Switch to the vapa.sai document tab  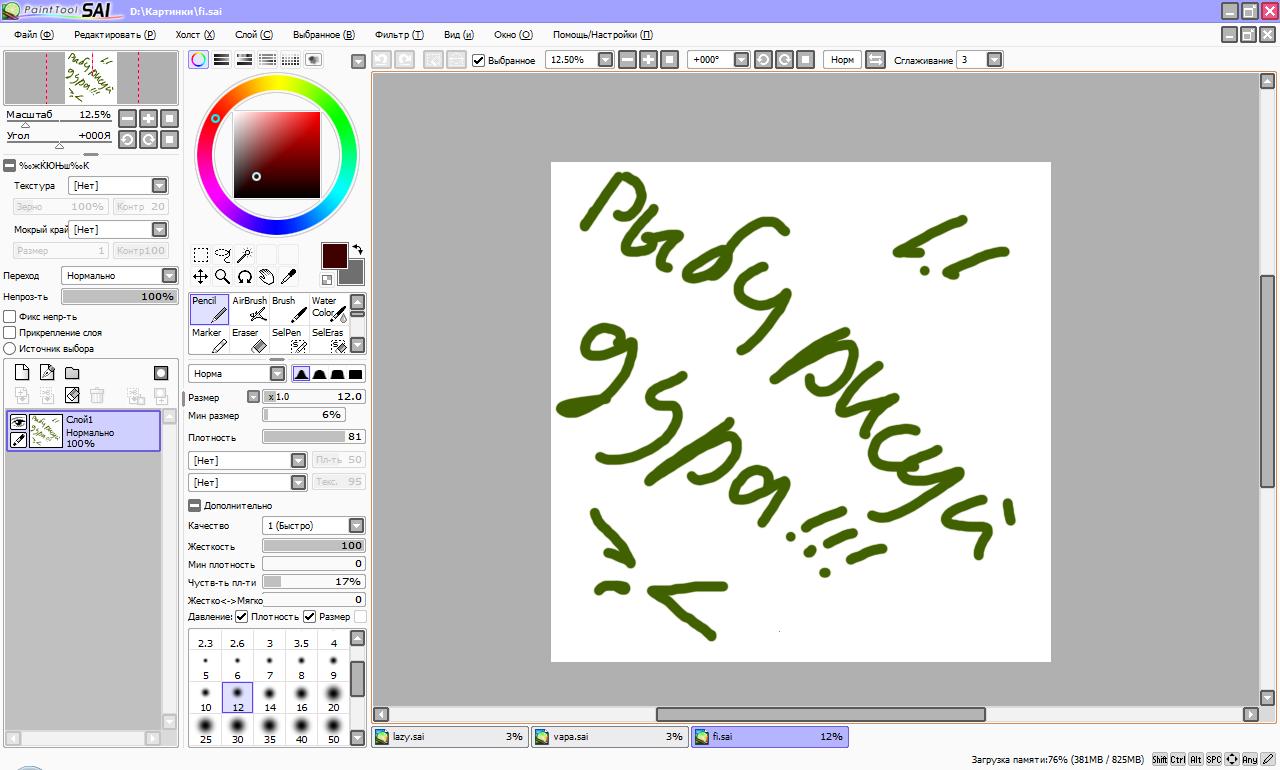609,737
